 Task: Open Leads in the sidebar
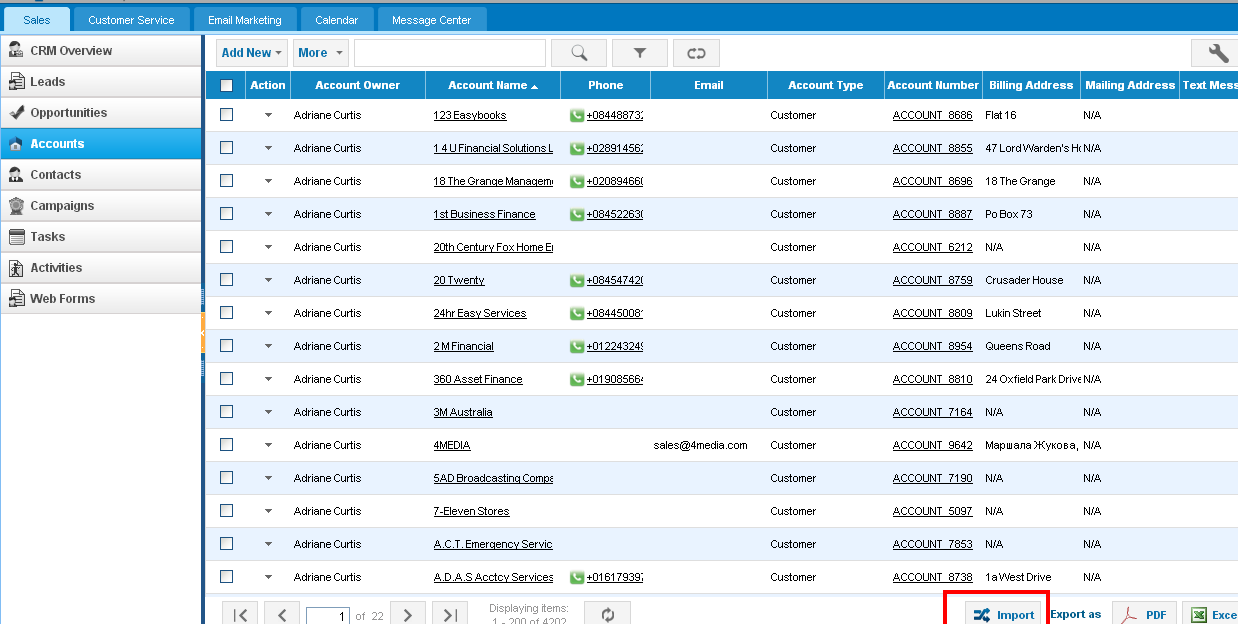point(101,82)
